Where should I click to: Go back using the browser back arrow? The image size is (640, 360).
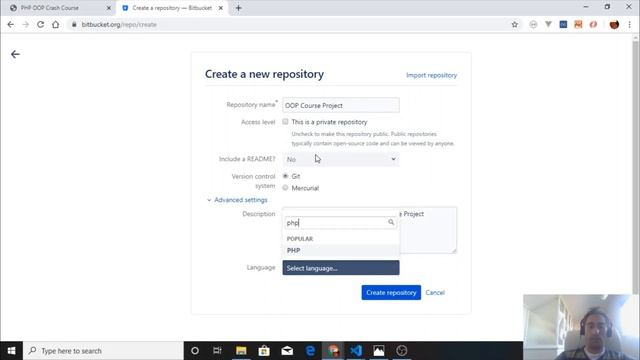(x=11, y=24)
